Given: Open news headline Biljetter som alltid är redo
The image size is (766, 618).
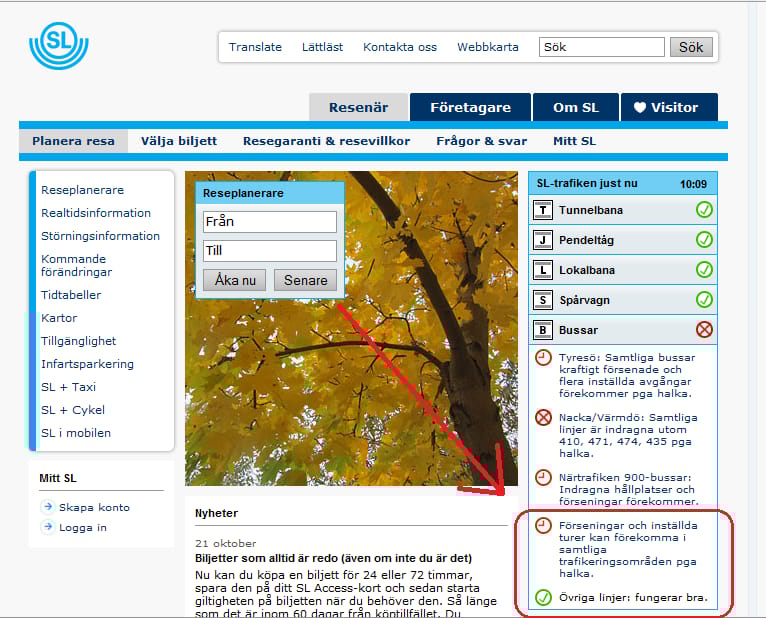Looking at the screenshot, I should click(x=333, y=558).
